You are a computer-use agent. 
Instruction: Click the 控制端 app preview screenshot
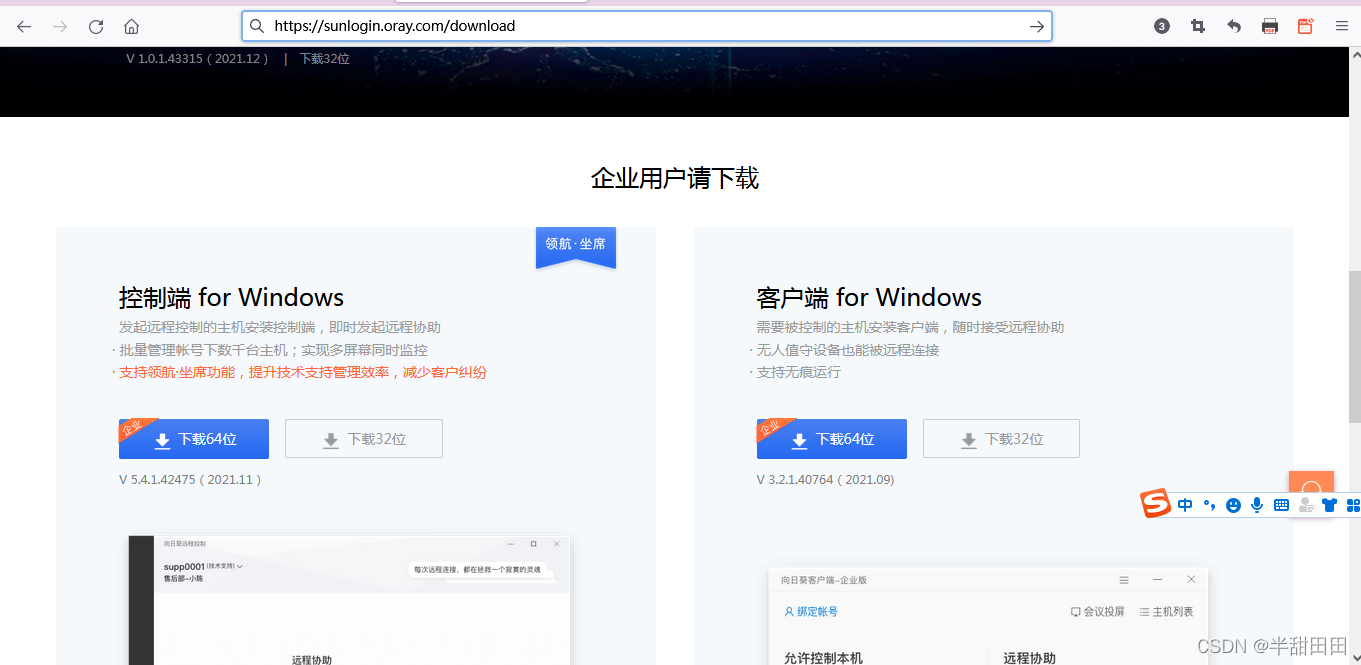click(349, 600)
